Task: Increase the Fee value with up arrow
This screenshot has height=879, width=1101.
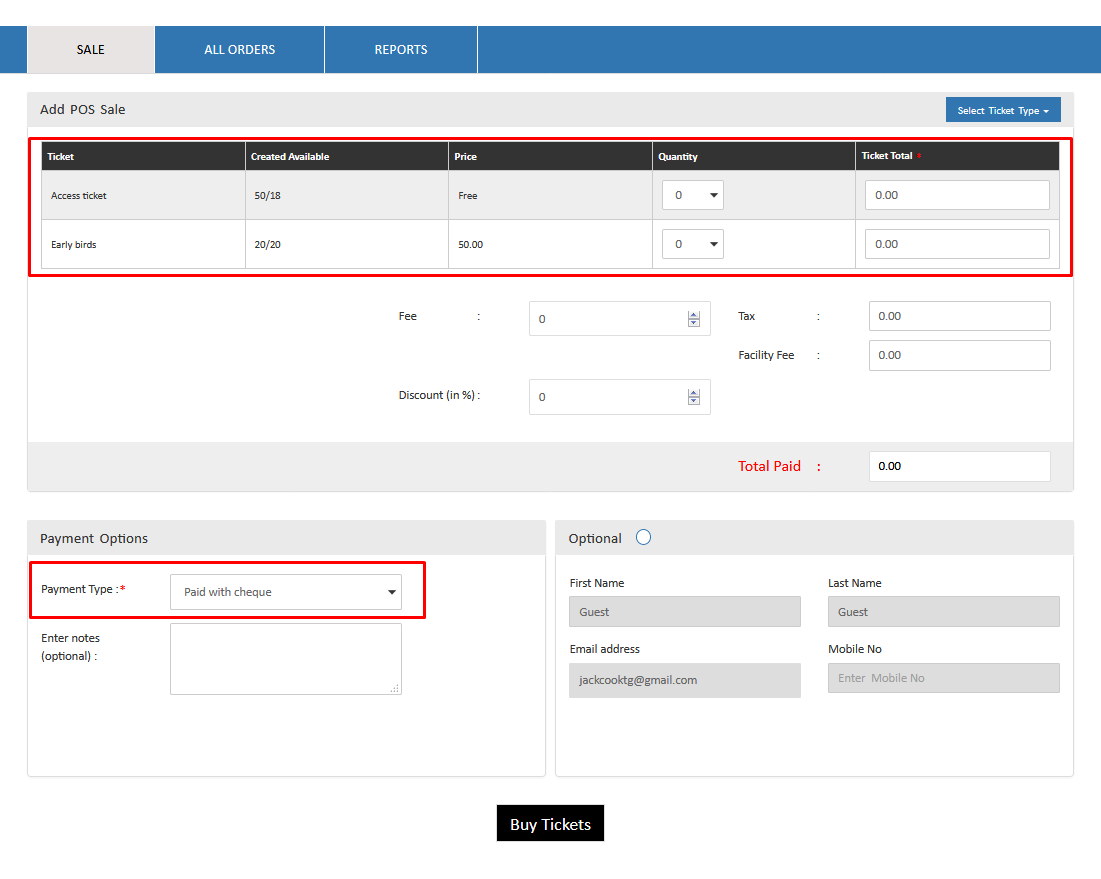Action: (694, 315)
